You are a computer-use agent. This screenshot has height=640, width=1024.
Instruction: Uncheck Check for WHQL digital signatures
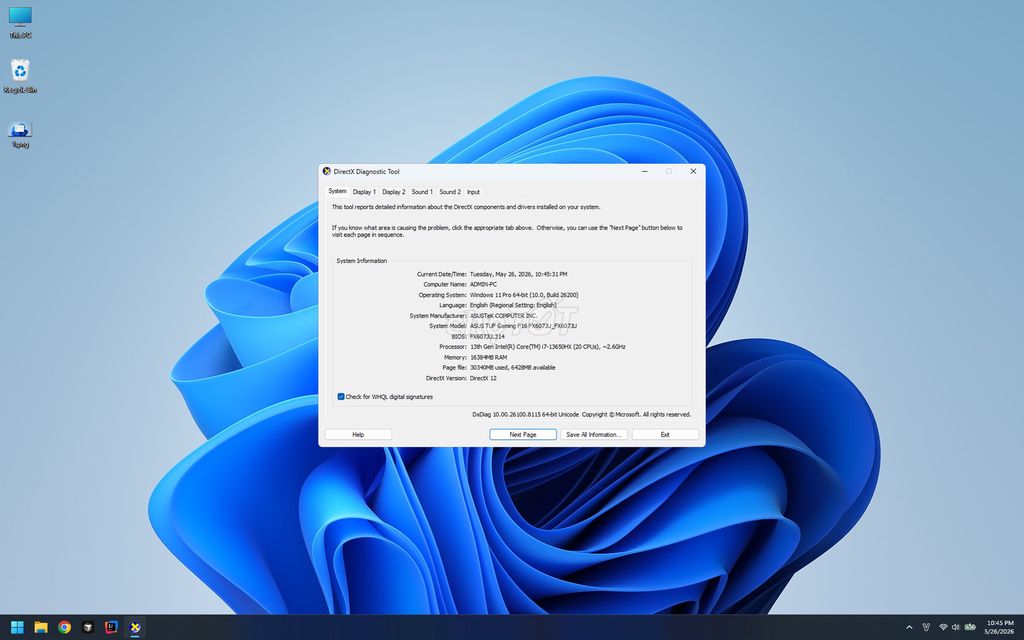coord(341,396)
